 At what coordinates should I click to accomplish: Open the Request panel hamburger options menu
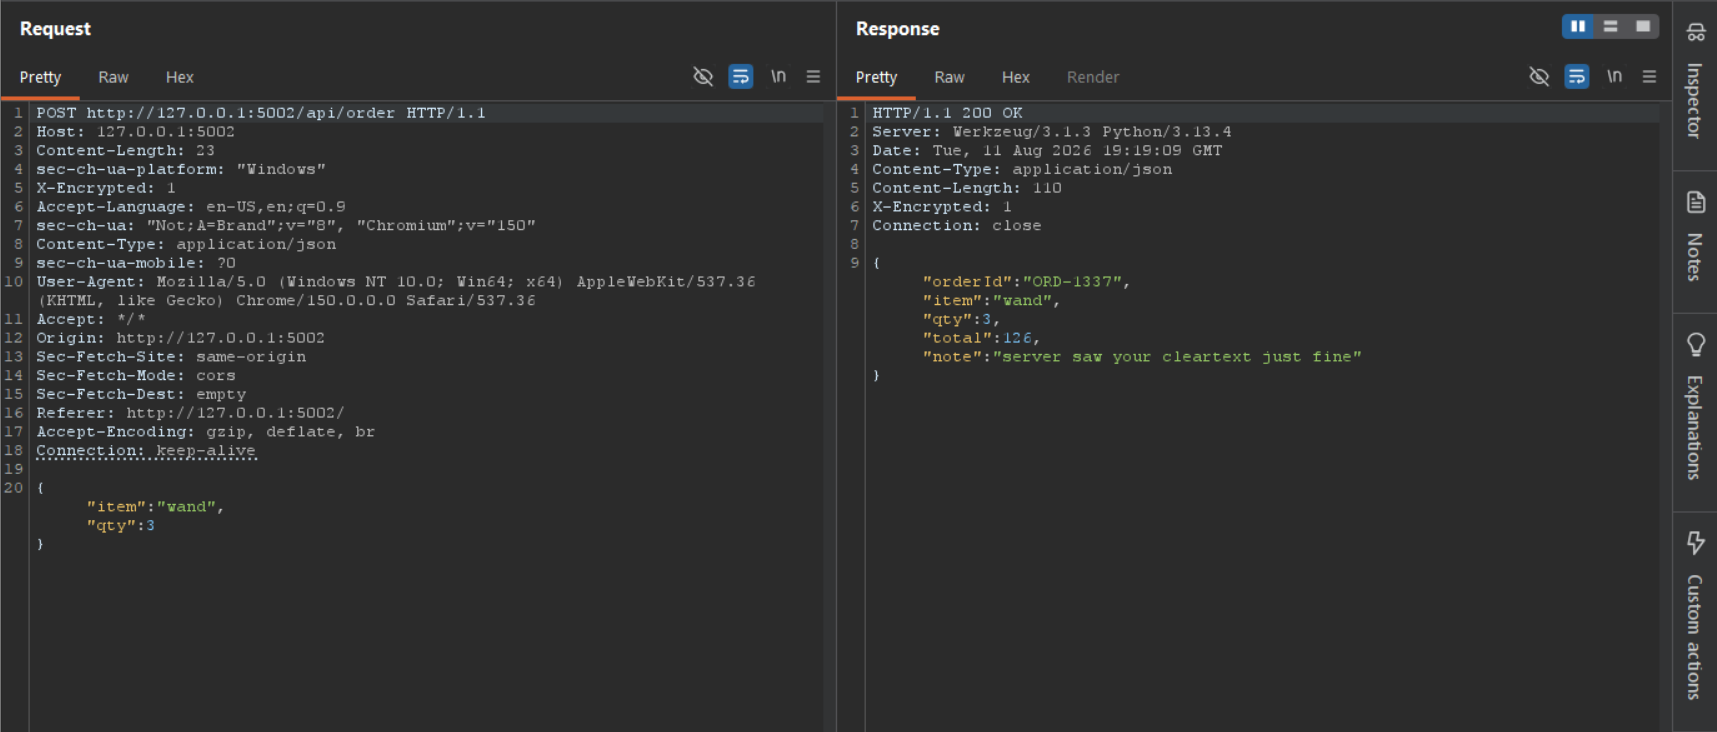(814, 77)
